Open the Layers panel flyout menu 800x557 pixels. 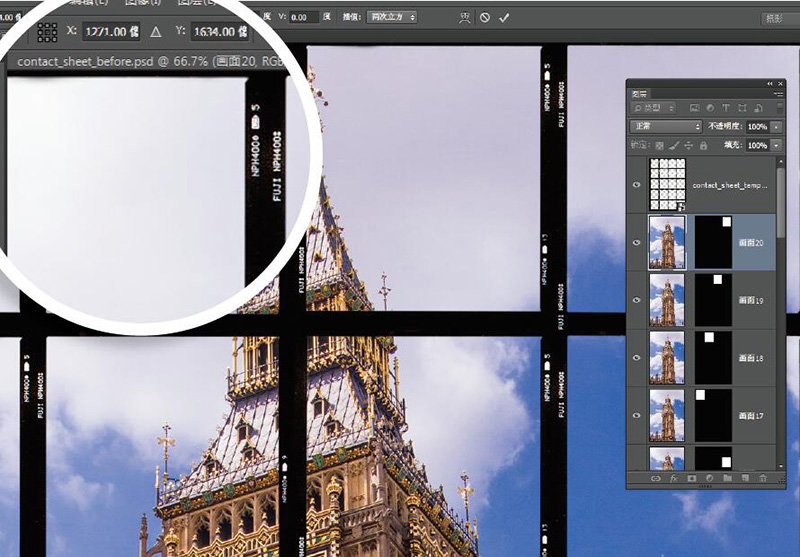(x=776, y=94)
